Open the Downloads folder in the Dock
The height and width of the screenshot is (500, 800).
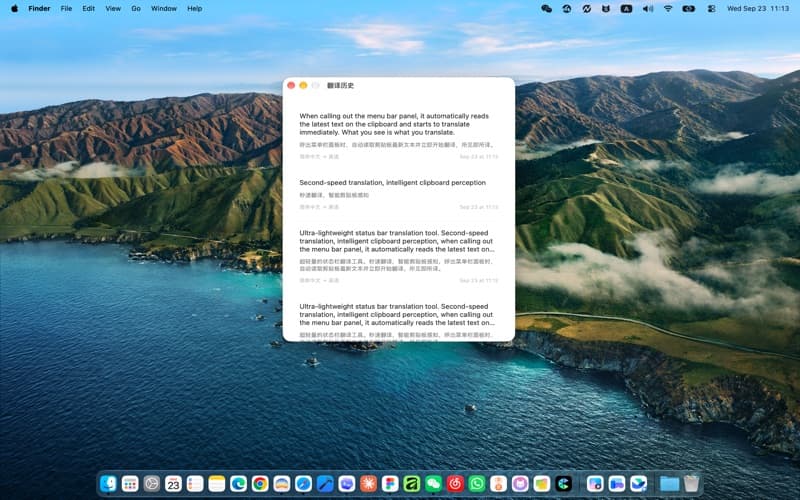pos(669,483)
